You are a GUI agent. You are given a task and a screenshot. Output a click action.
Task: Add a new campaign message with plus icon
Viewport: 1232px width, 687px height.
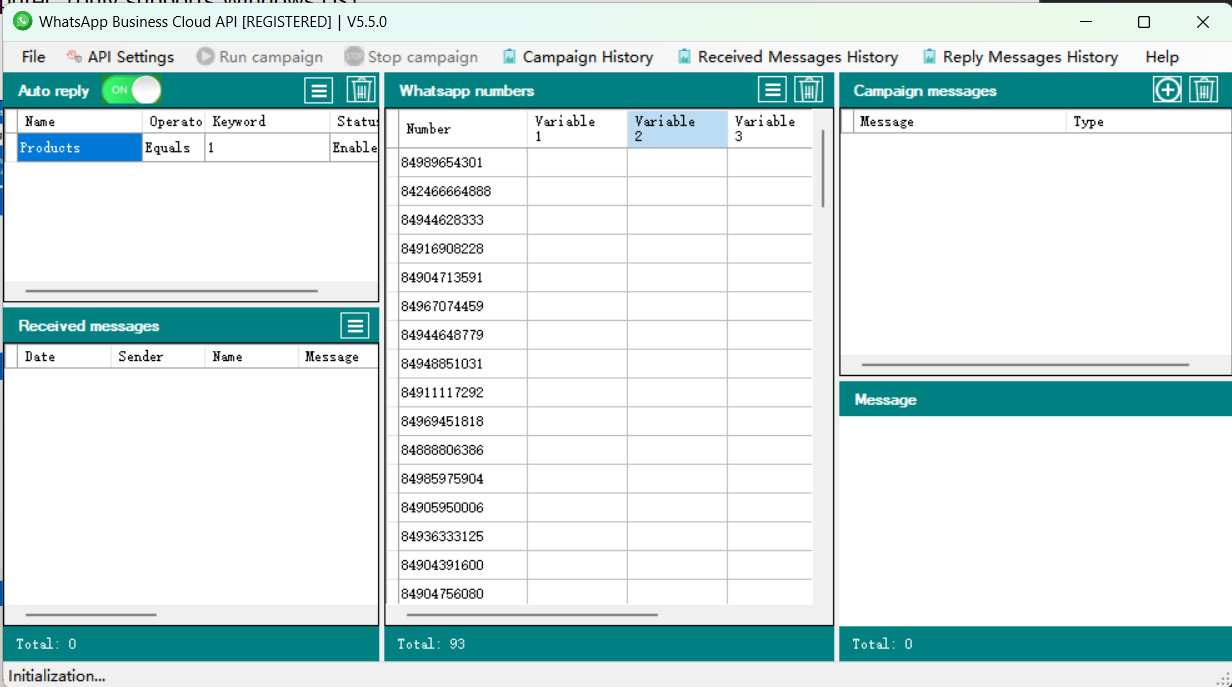click(1167, 91)
